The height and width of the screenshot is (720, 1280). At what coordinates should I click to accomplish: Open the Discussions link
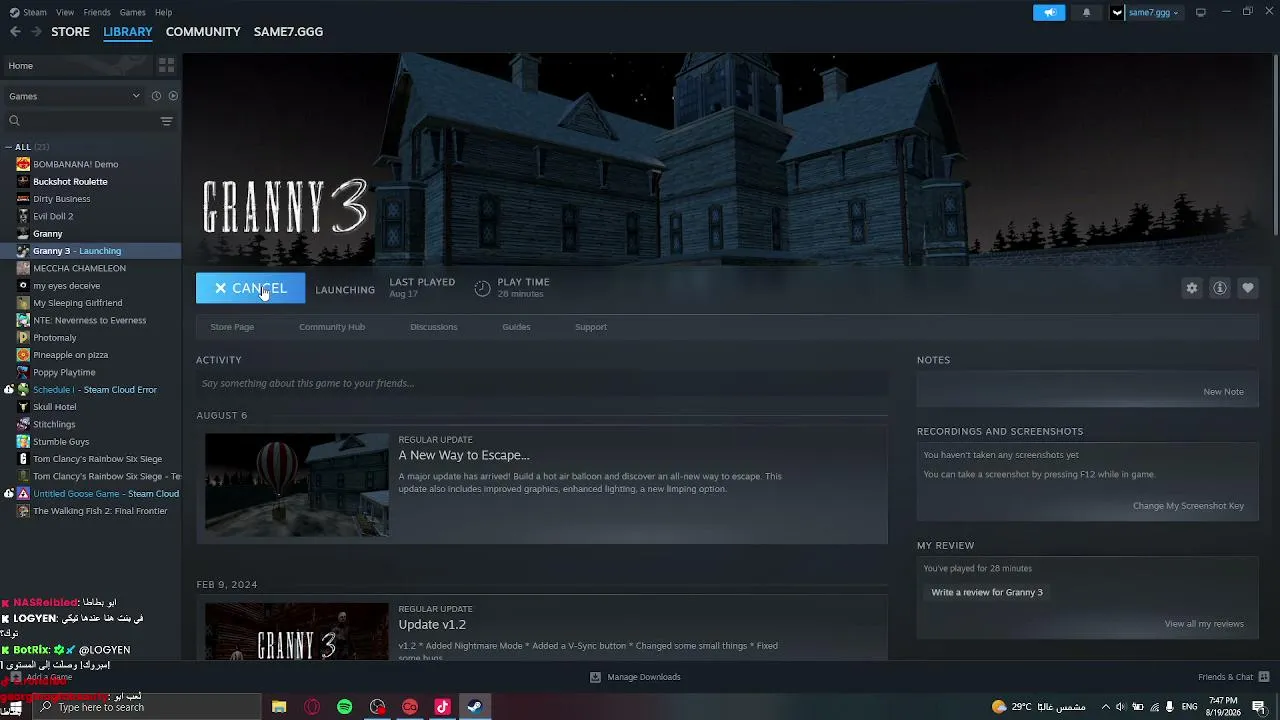[x=434, y=327]
